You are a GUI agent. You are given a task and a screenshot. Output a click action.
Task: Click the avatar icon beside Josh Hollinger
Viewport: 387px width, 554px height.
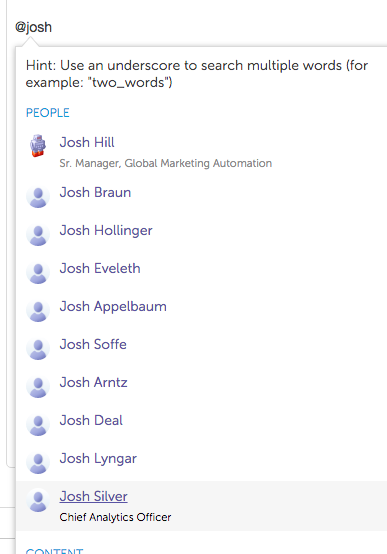38,235
